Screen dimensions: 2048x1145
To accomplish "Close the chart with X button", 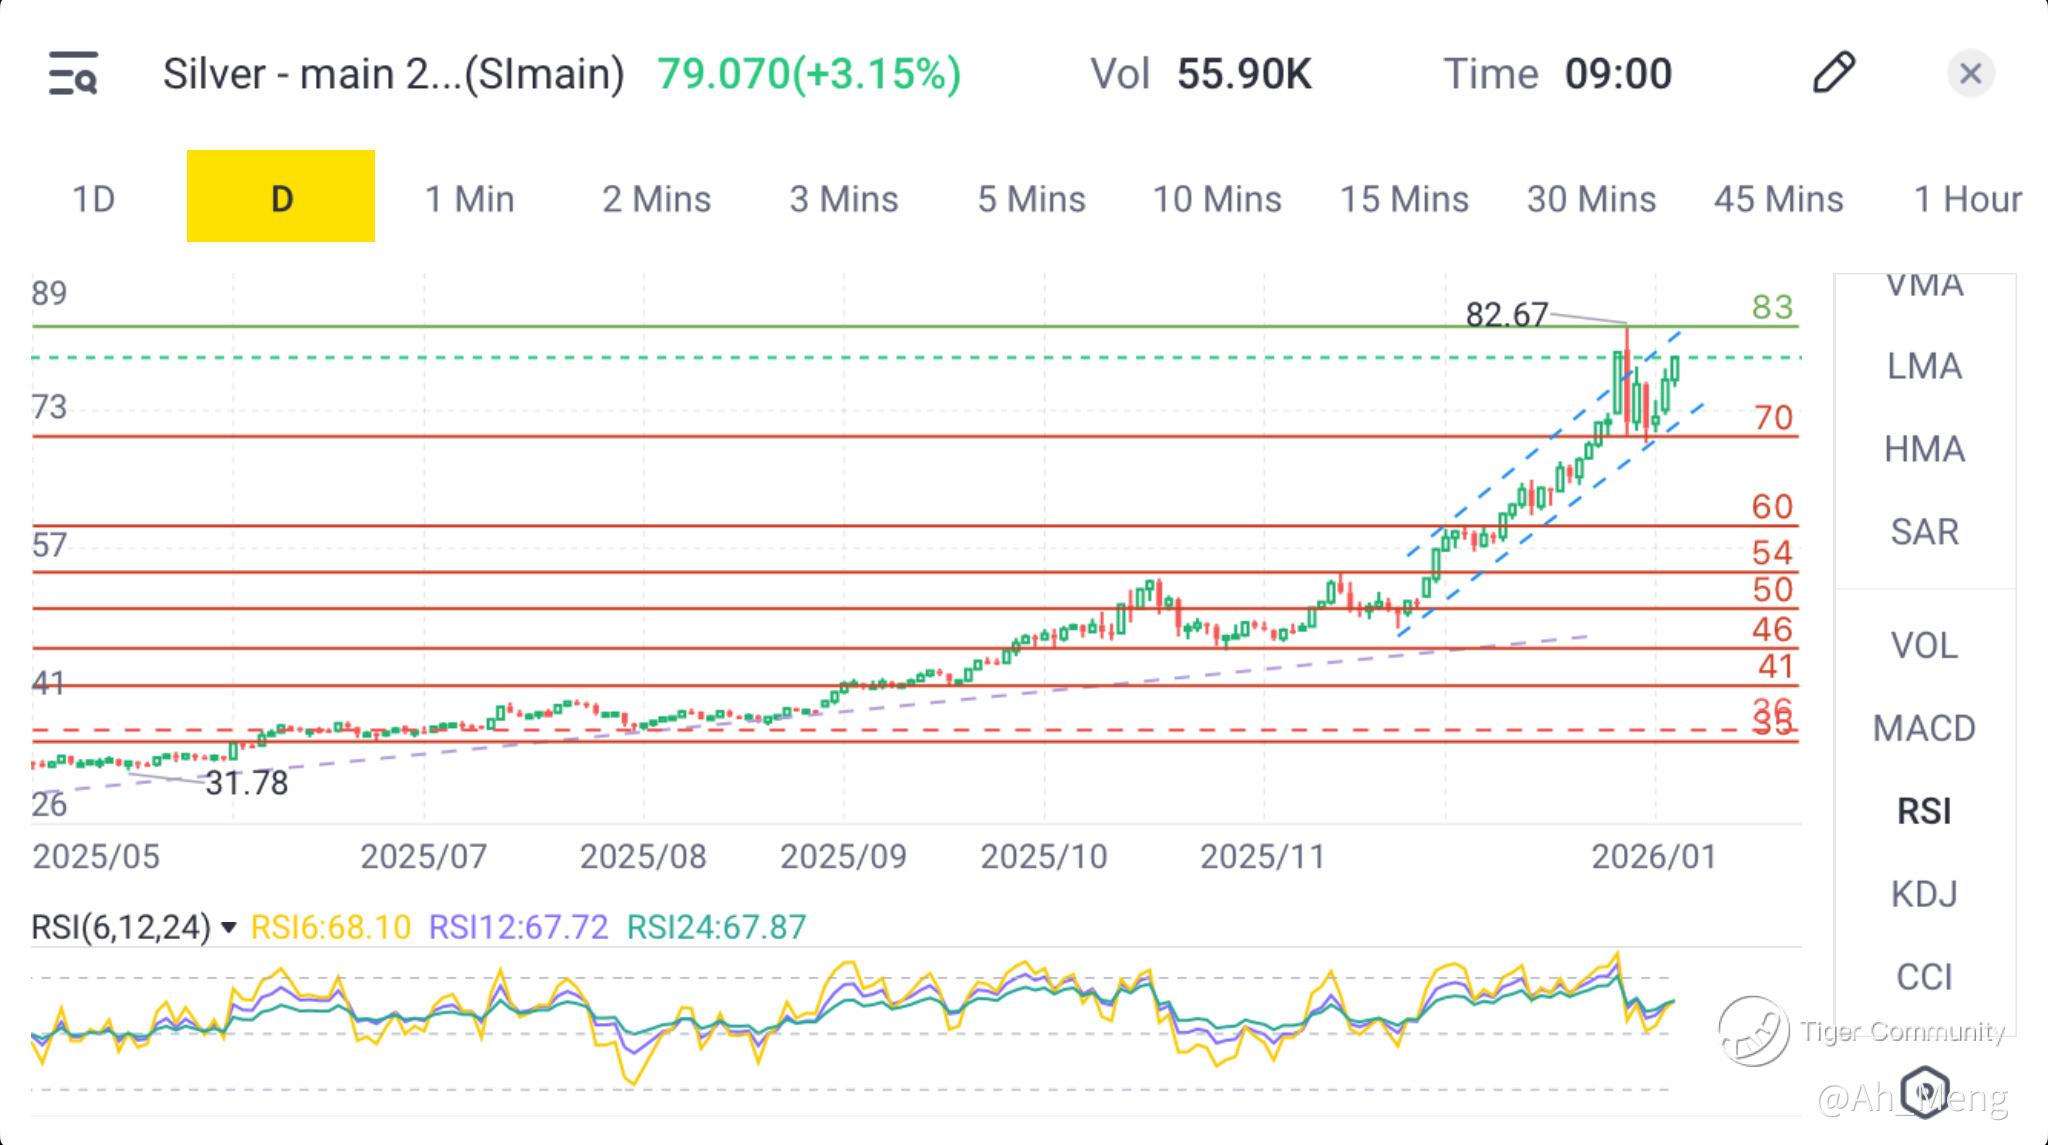I will tap(1970, 74).
